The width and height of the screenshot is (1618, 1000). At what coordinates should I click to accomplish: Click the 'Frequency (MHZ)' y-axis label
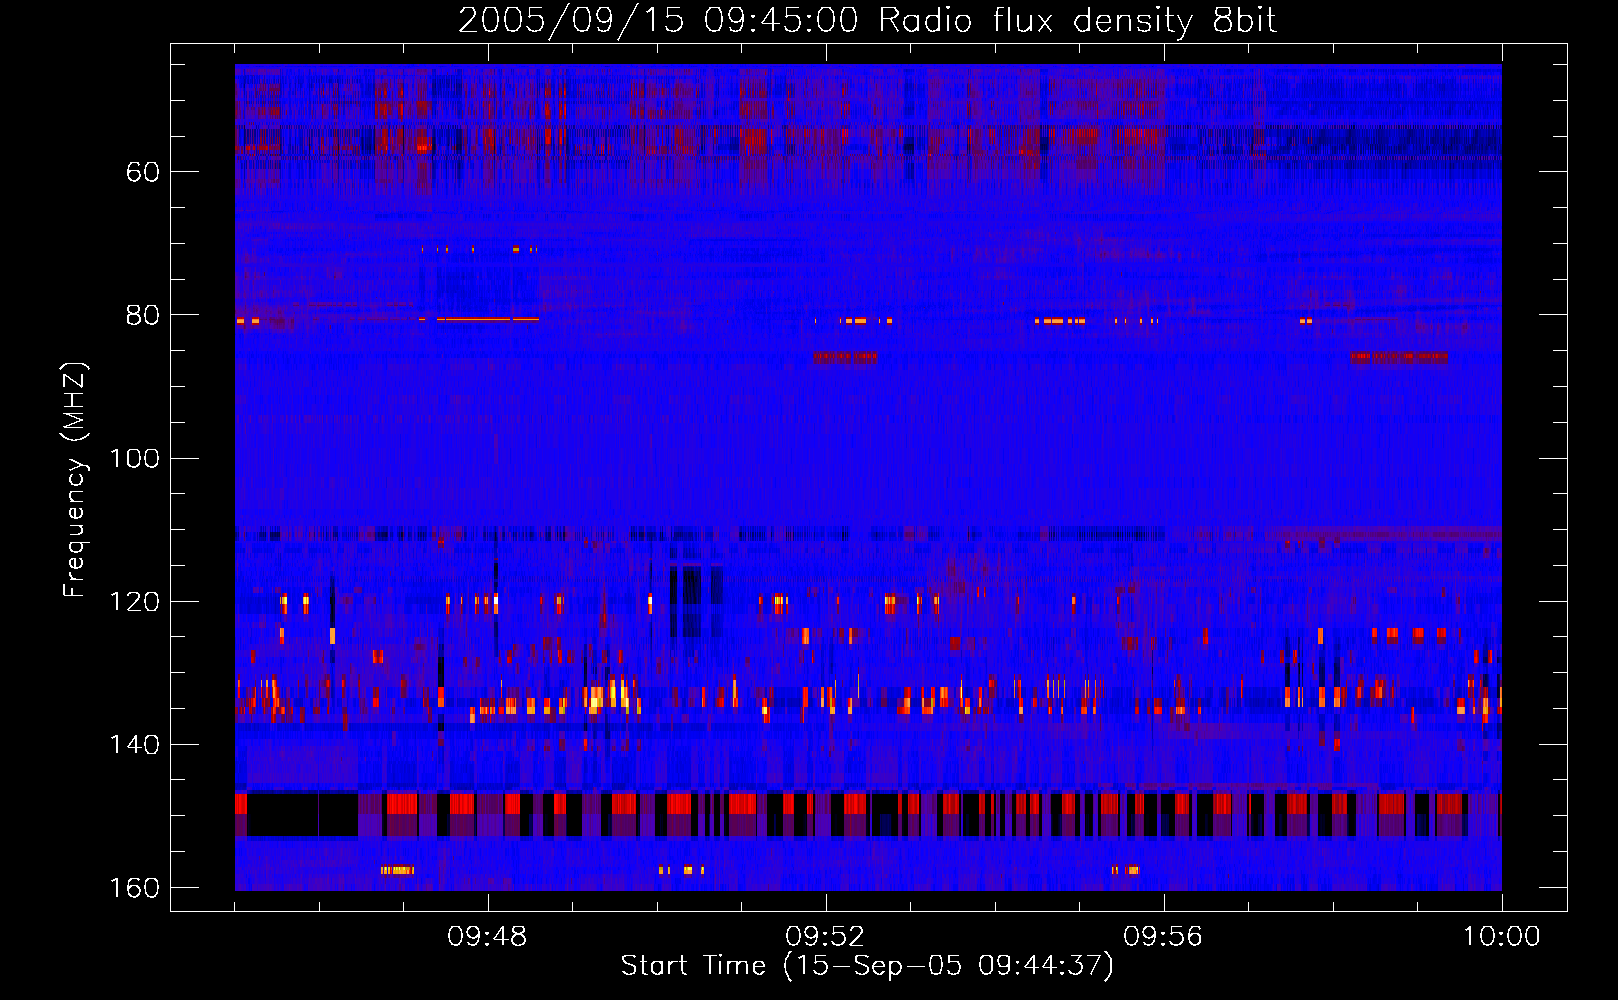[x=75, y=480]
